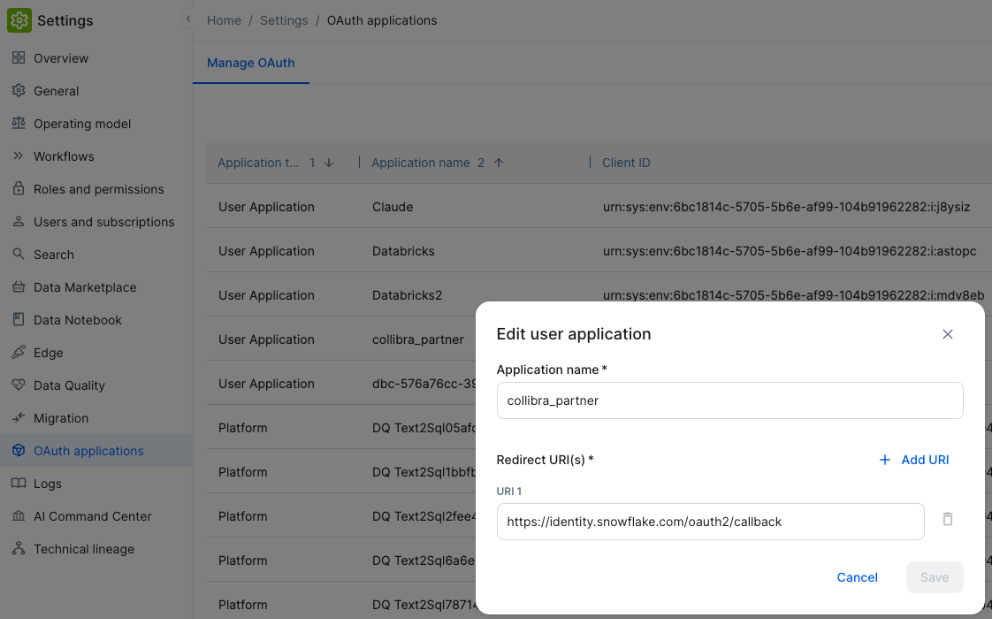Click the Application type column header
This screenshot has width=993, height=619.
point(258,163)
